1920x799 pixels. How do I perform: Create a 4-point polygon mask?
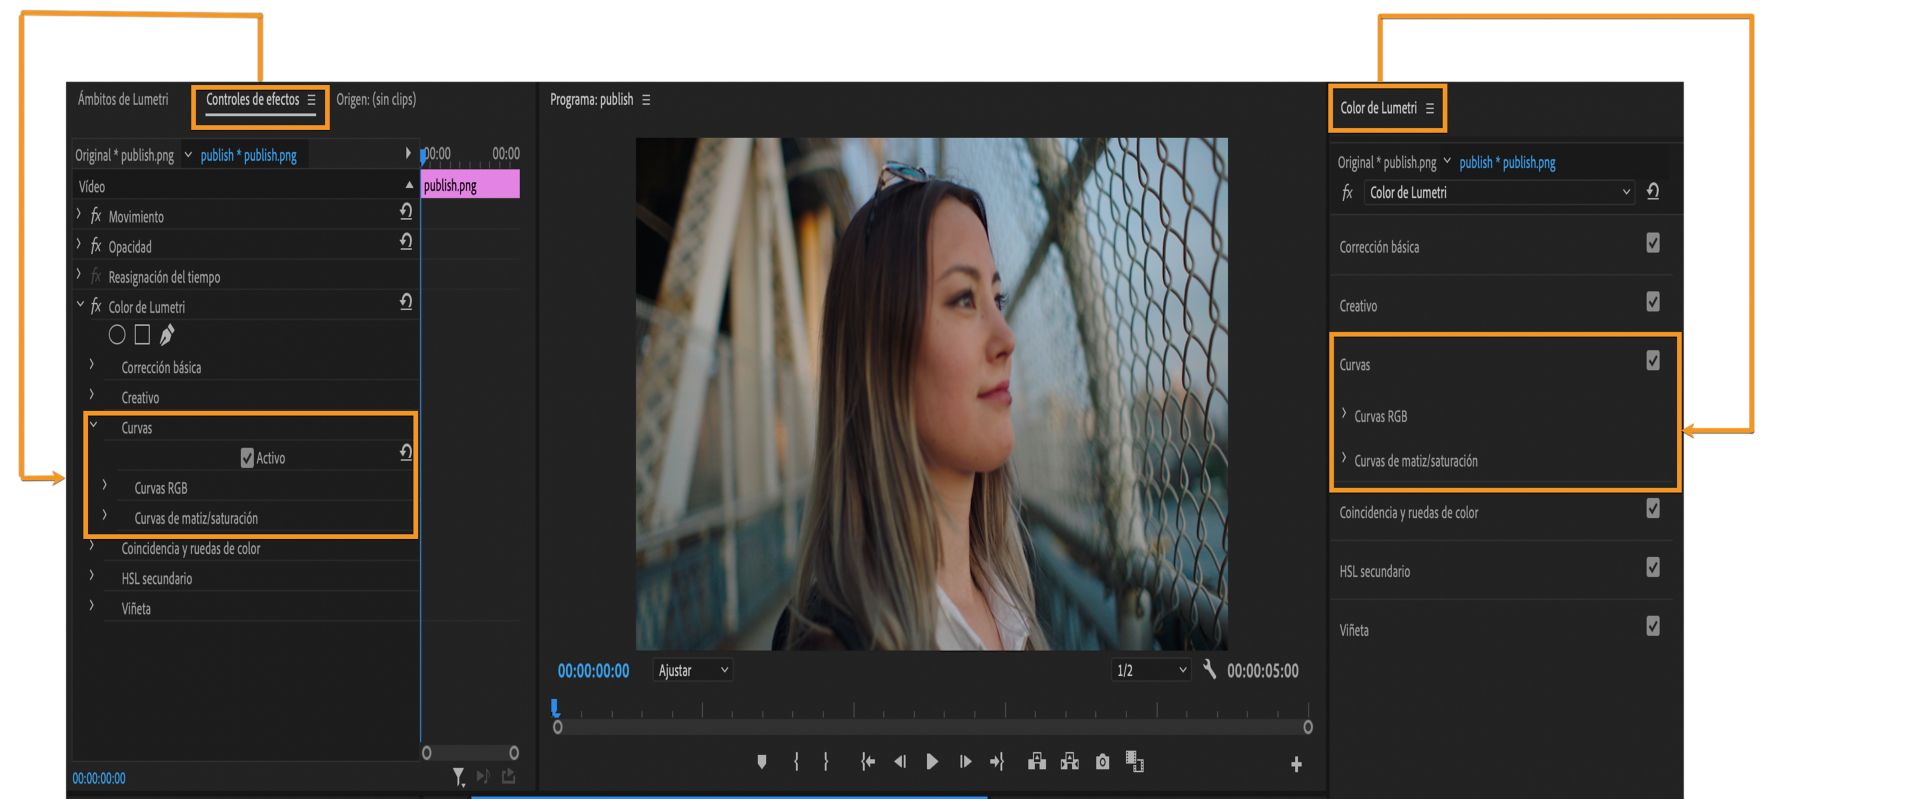coord(142,335)
